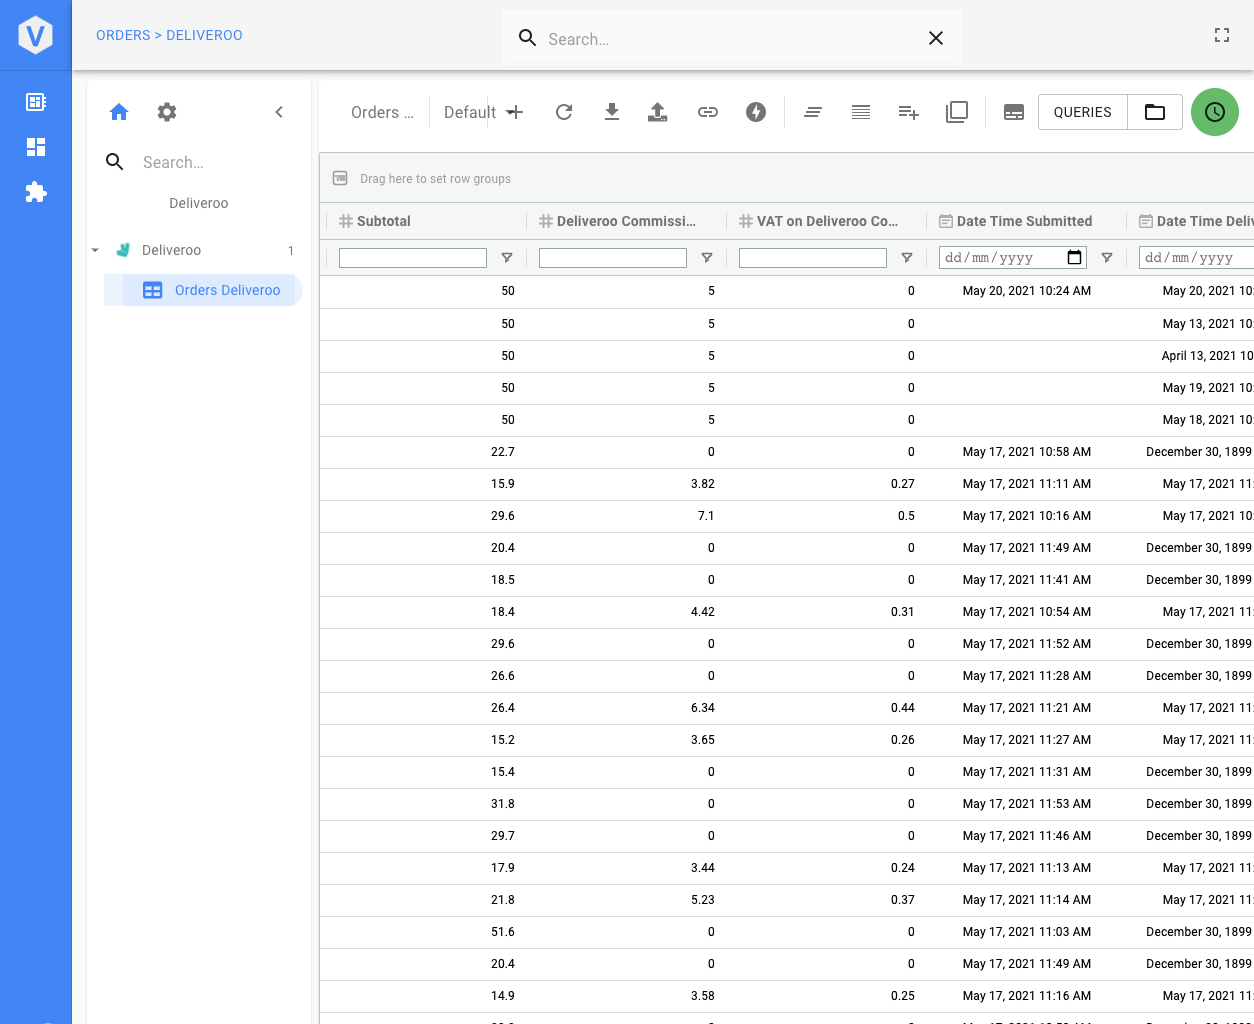The height and width of the screenshot is (1024, 1254).
Task: Collapse the Deliveroo tree node
Action: coord(95,250)
